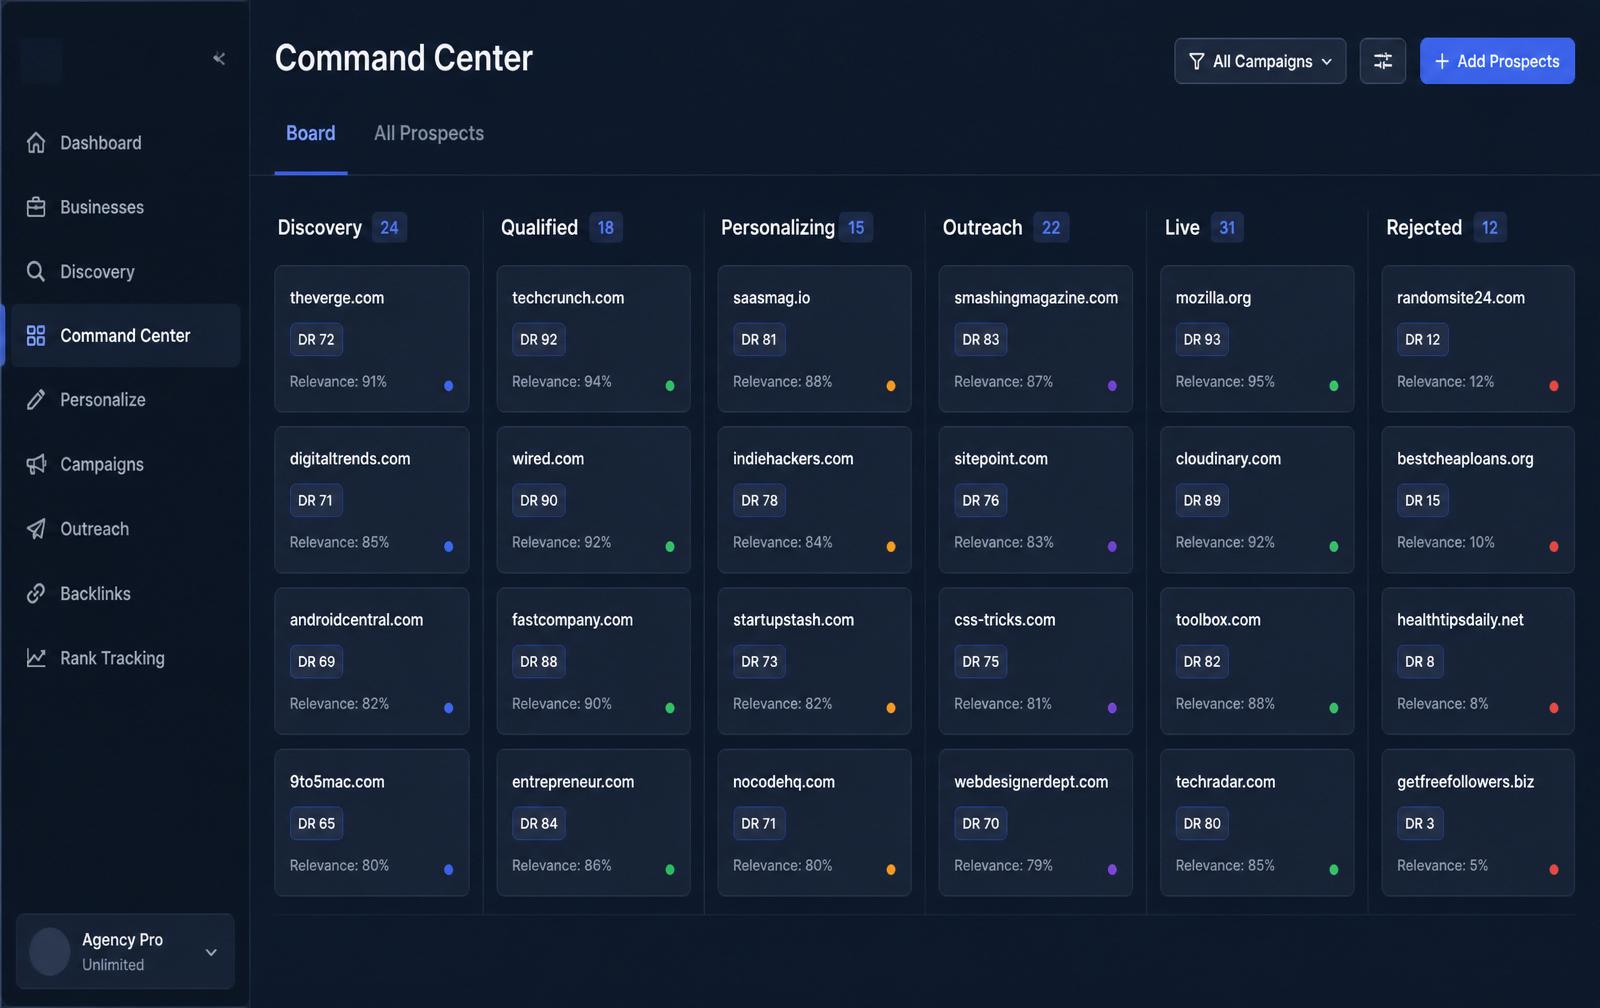The image size is (1600, 1008).
Task: Click the Discovery magnifier icon in sidebar
Action: coord(36,271)
